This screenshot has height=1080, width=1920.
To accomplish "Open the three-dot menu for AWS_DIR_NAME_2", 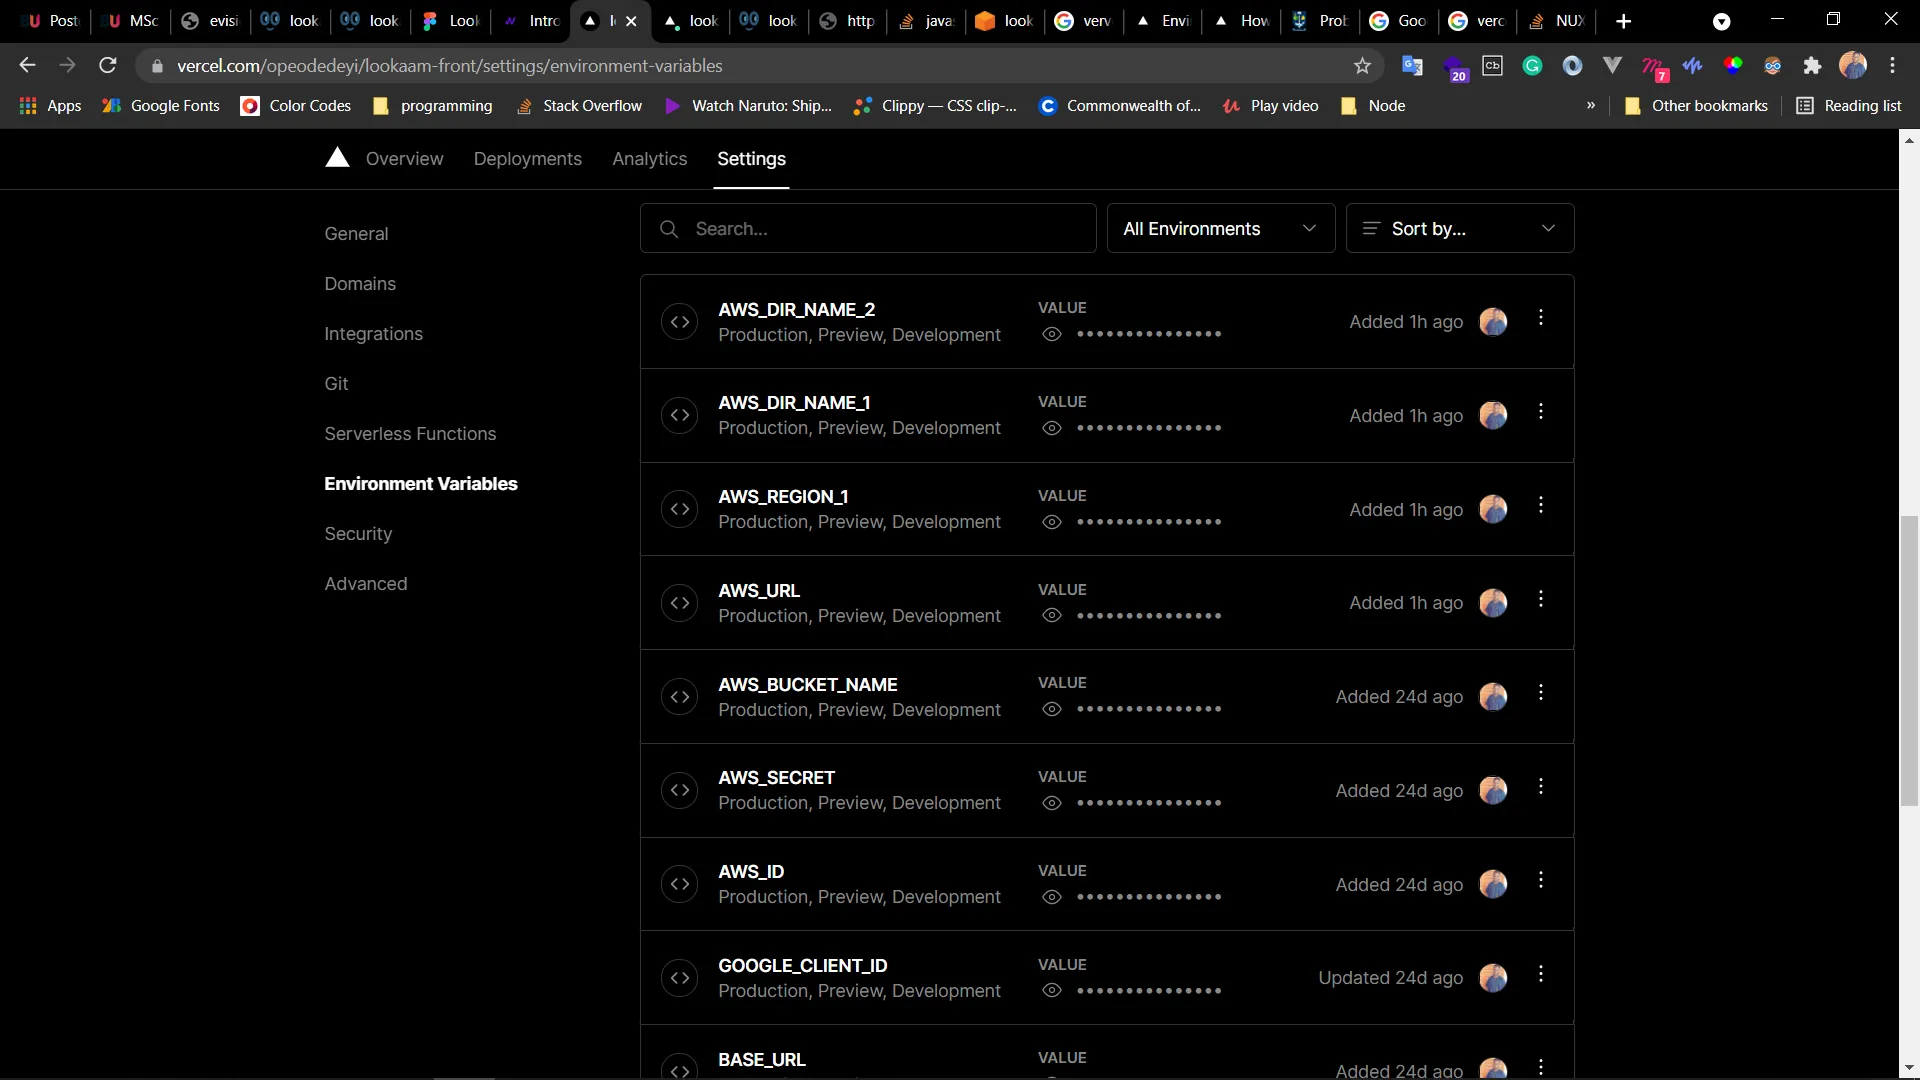I will (1540, 318).
